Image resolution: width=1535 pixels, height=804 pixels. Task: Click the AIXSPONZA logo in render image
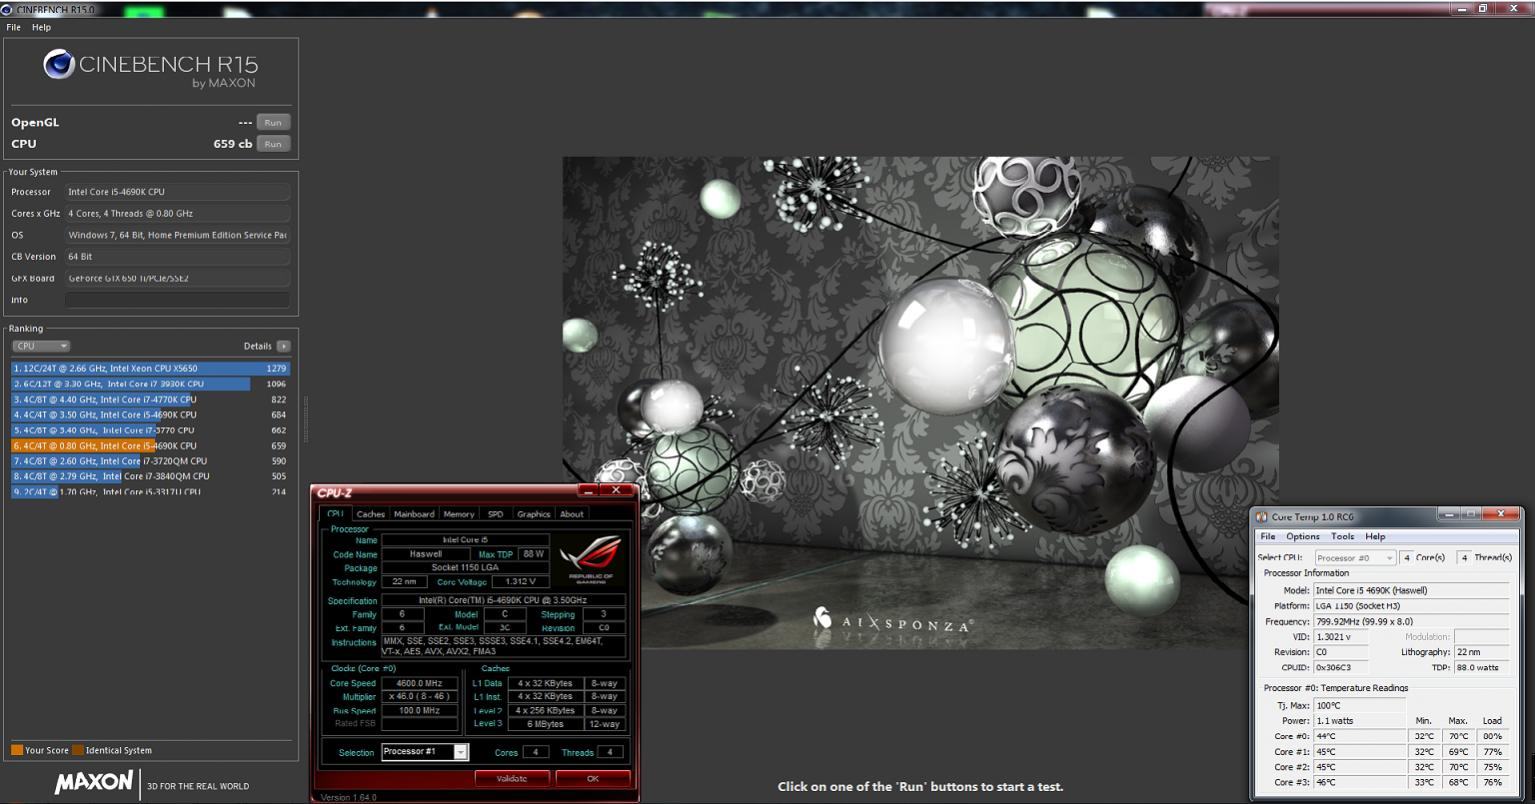pos(893,621)
